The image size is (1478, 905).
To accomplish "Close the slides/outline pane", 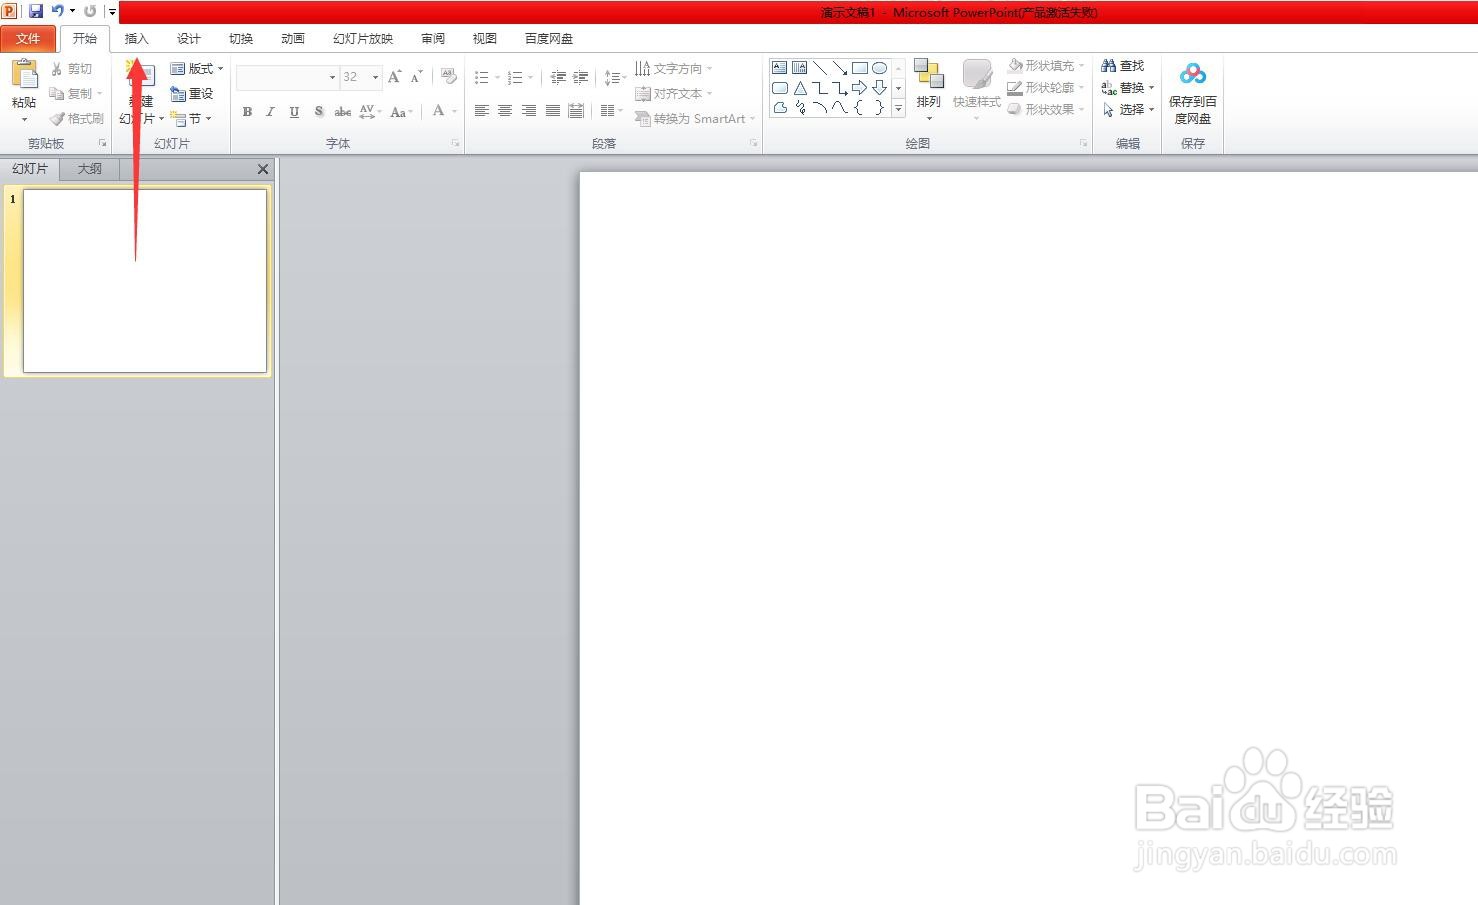I will pos(263,169).
